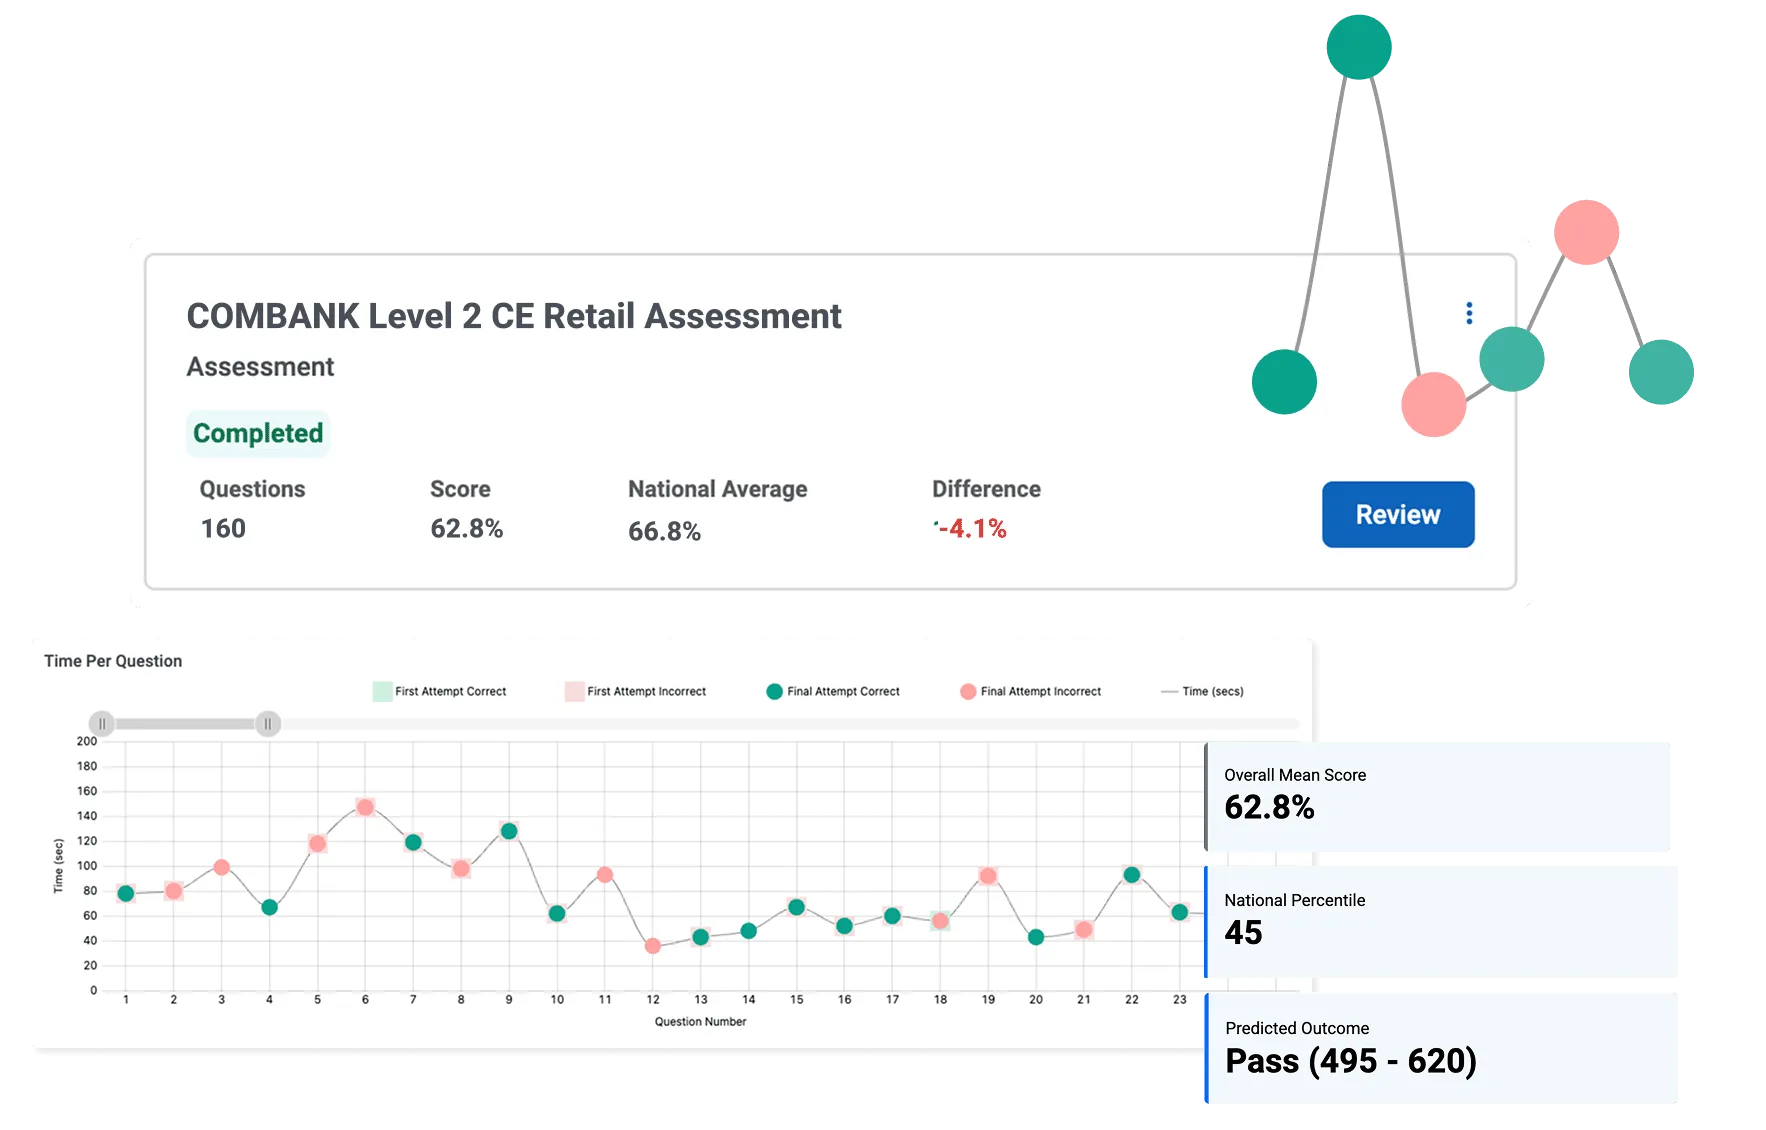This screenshot has width=1766, height=1130.
Task: Click the question 1 data point
Action: (x=126, y=894)
